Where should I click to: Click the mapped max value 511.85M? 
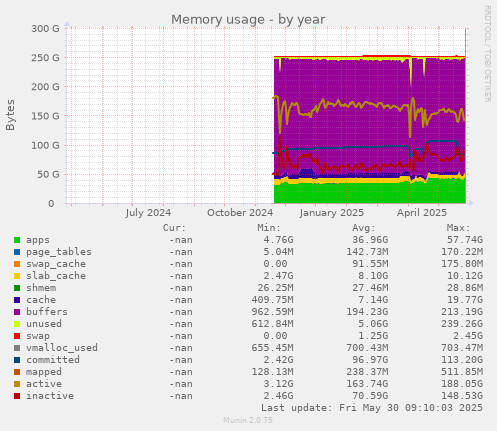point(462,372)
